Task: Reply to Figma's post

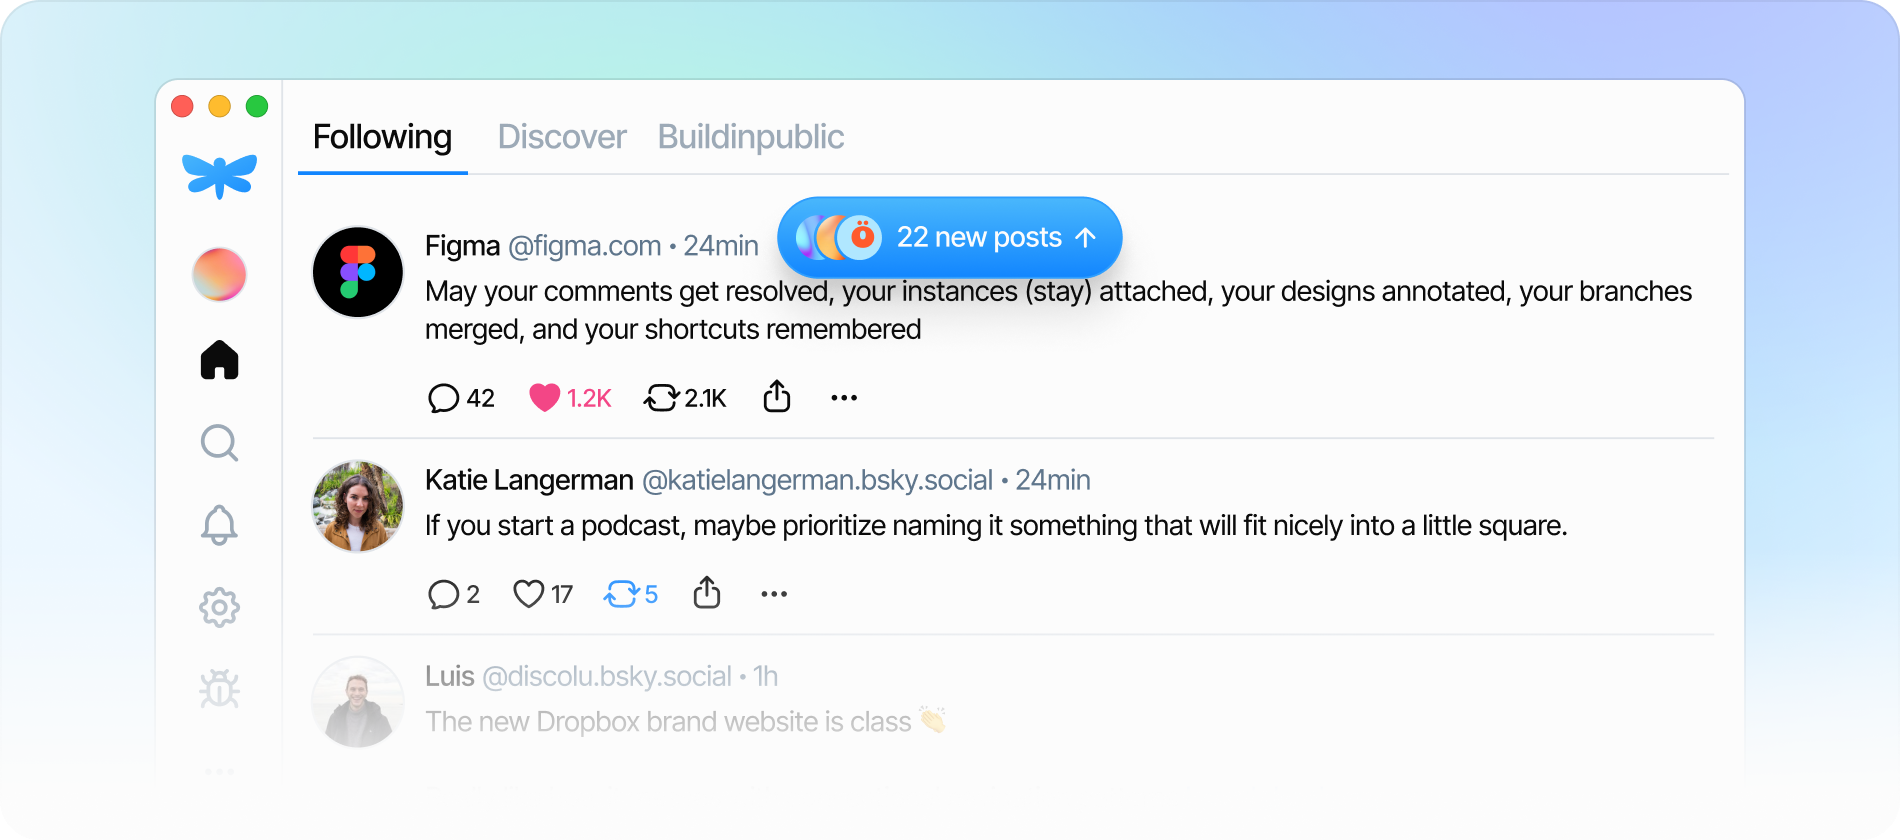Action: tap(443, 398)
